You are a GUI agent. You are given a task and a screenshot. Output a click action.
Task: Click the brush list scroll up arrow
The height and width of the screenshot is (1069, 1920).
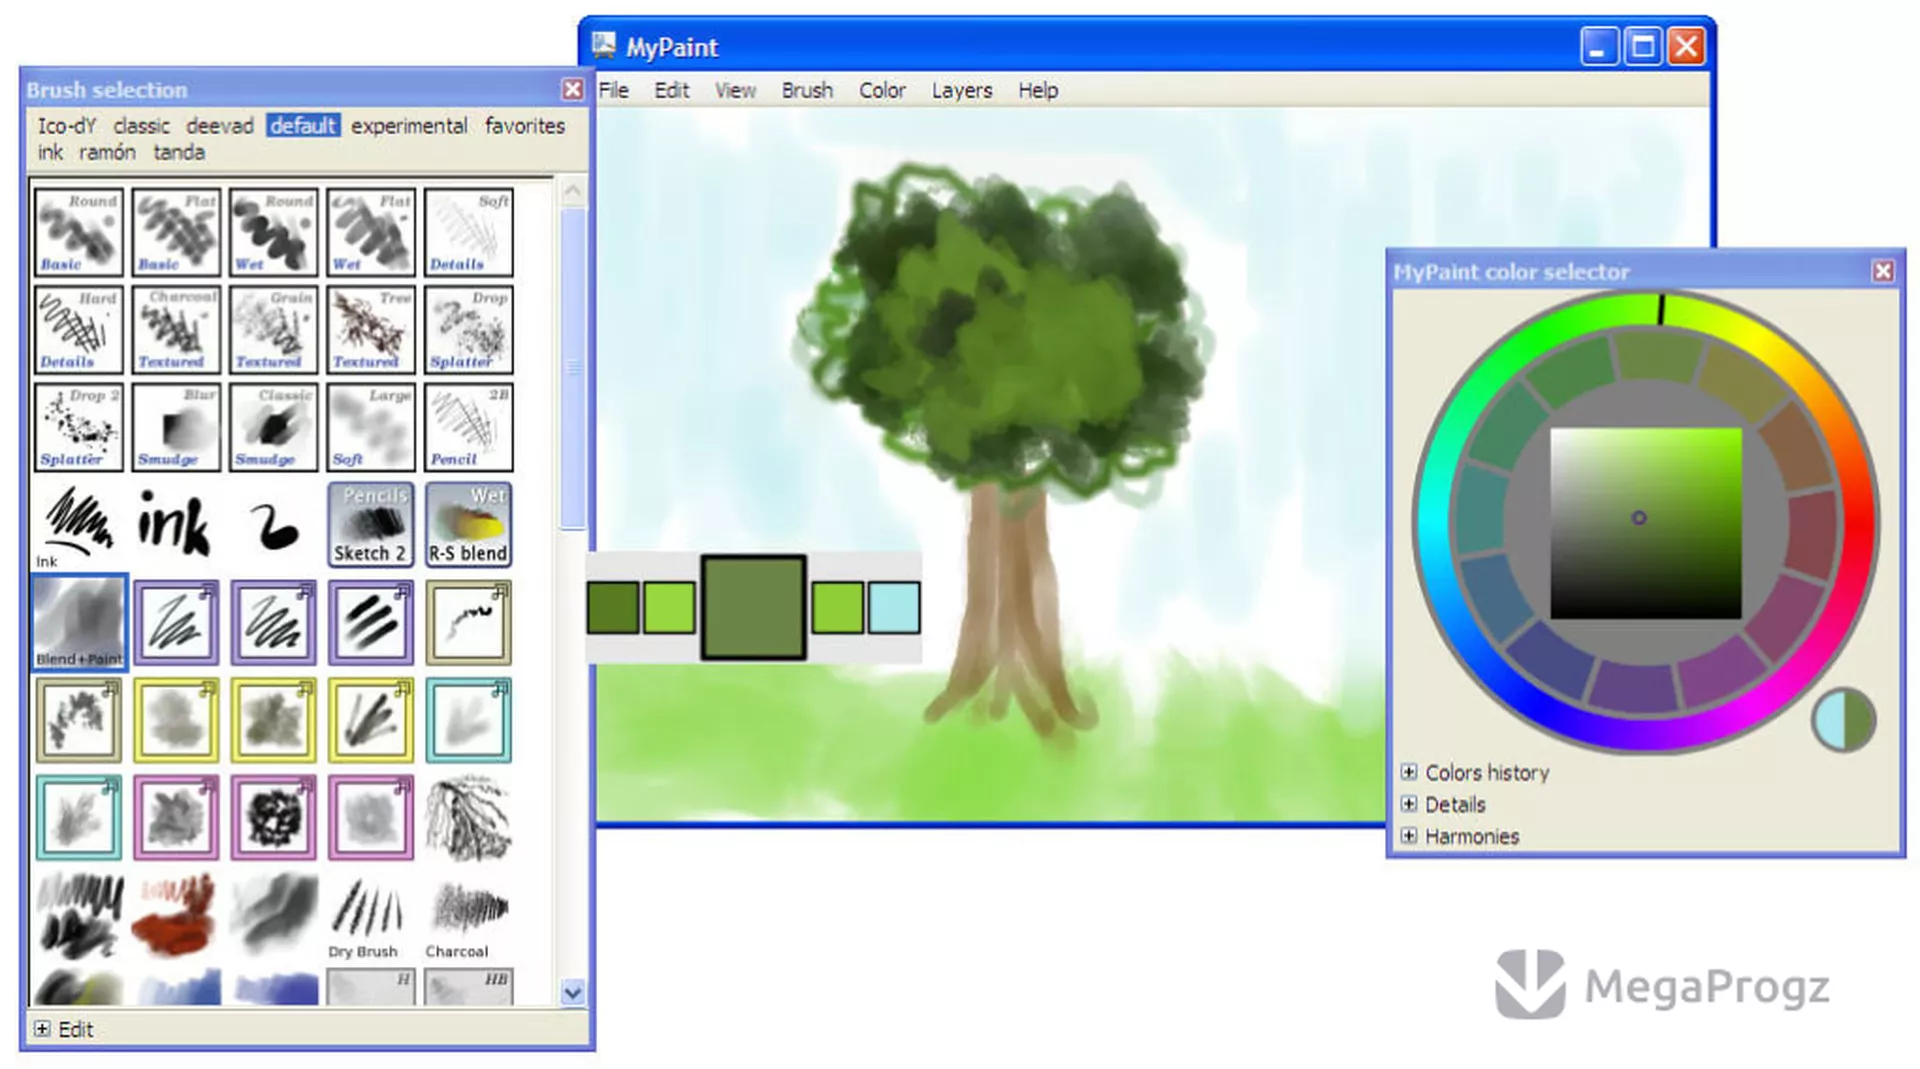(x=573, y=191)
